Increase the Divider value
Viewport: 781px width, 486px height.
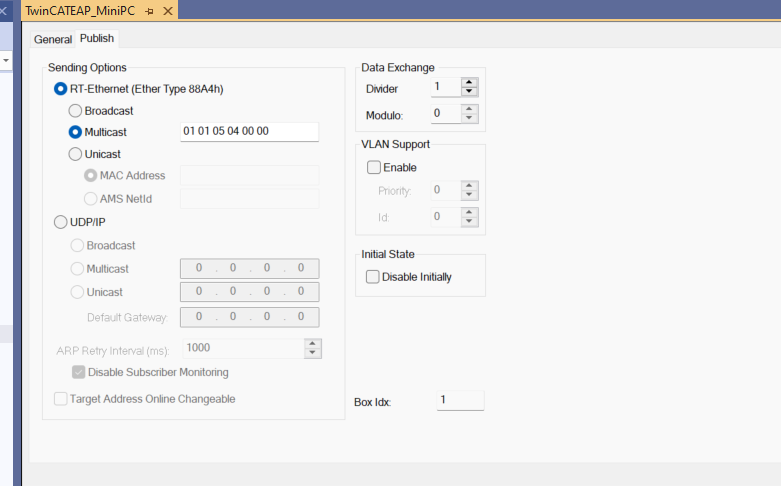click(x=469, y=82)
